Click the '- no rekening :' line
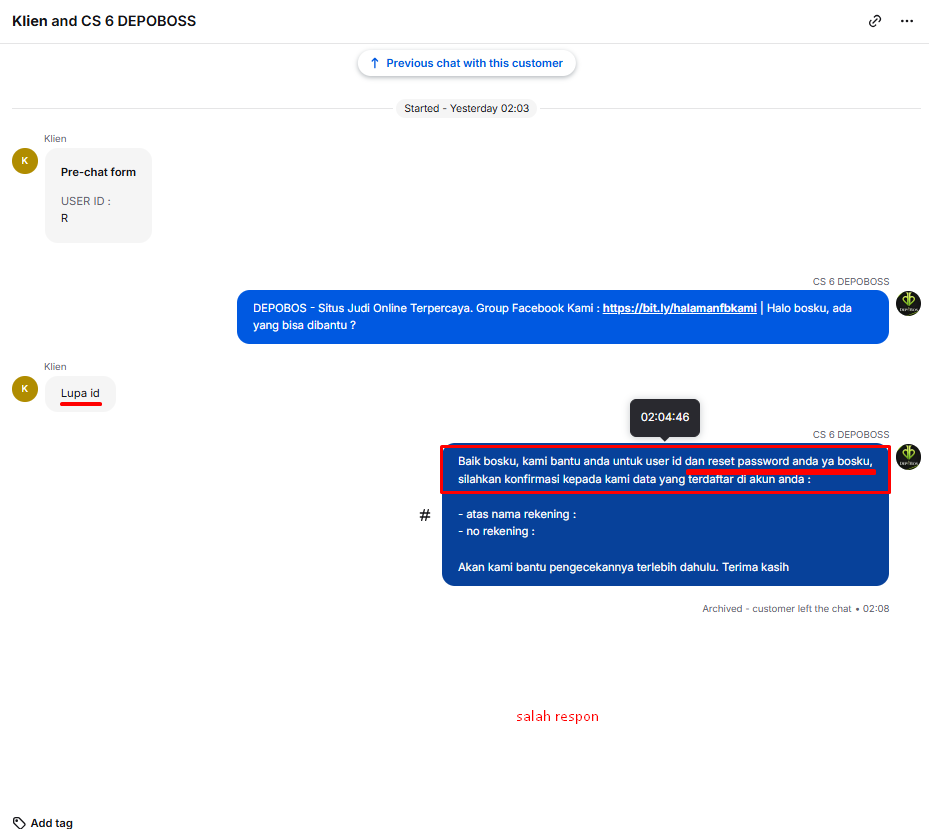Screen dimensions: 929x829 [x=496, y=532]
